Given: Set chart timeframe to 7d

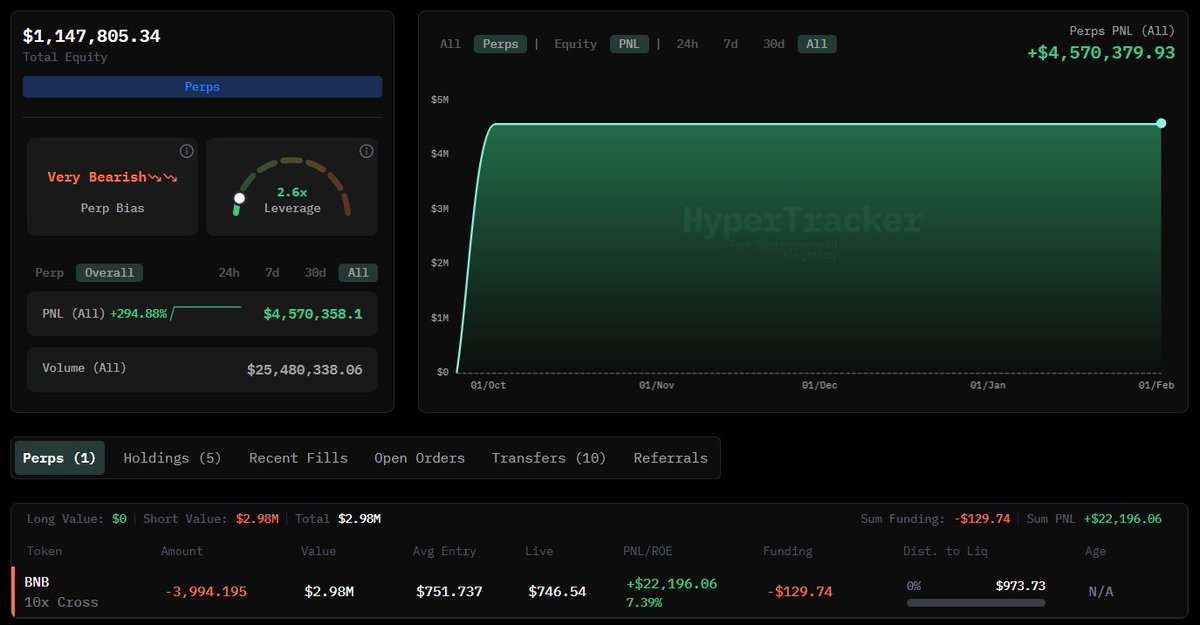Looking at the screenshot, I should (730, 44).
